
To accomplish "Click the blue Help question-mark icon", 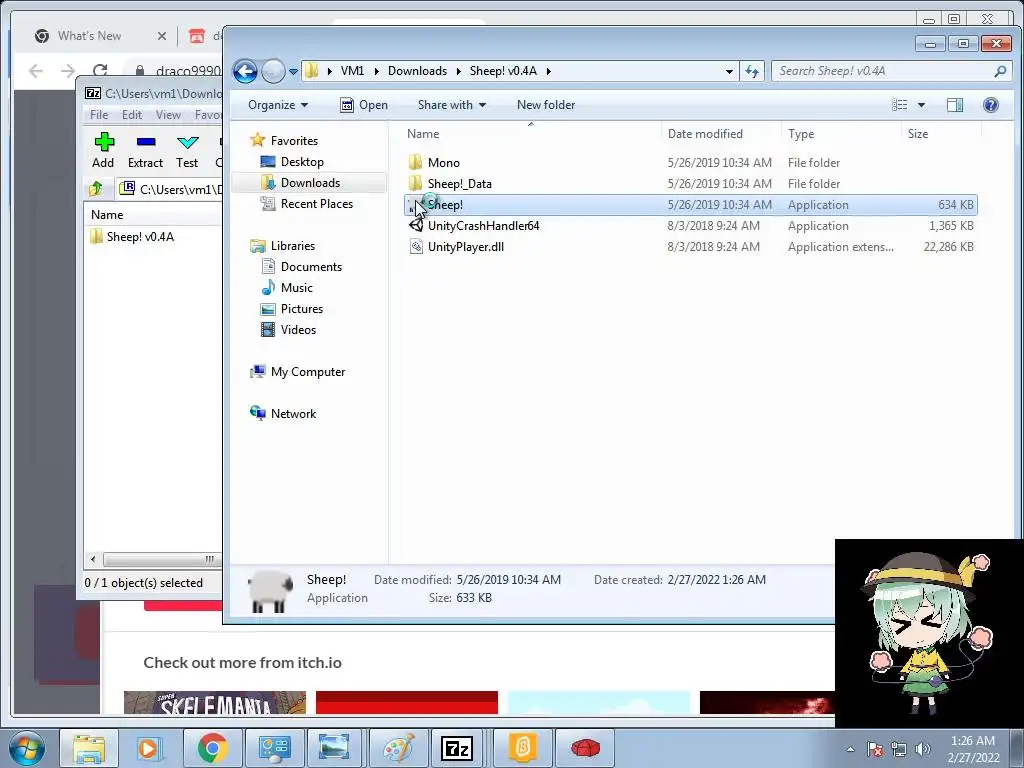I will pyautogui.click(x=991, y=105).
